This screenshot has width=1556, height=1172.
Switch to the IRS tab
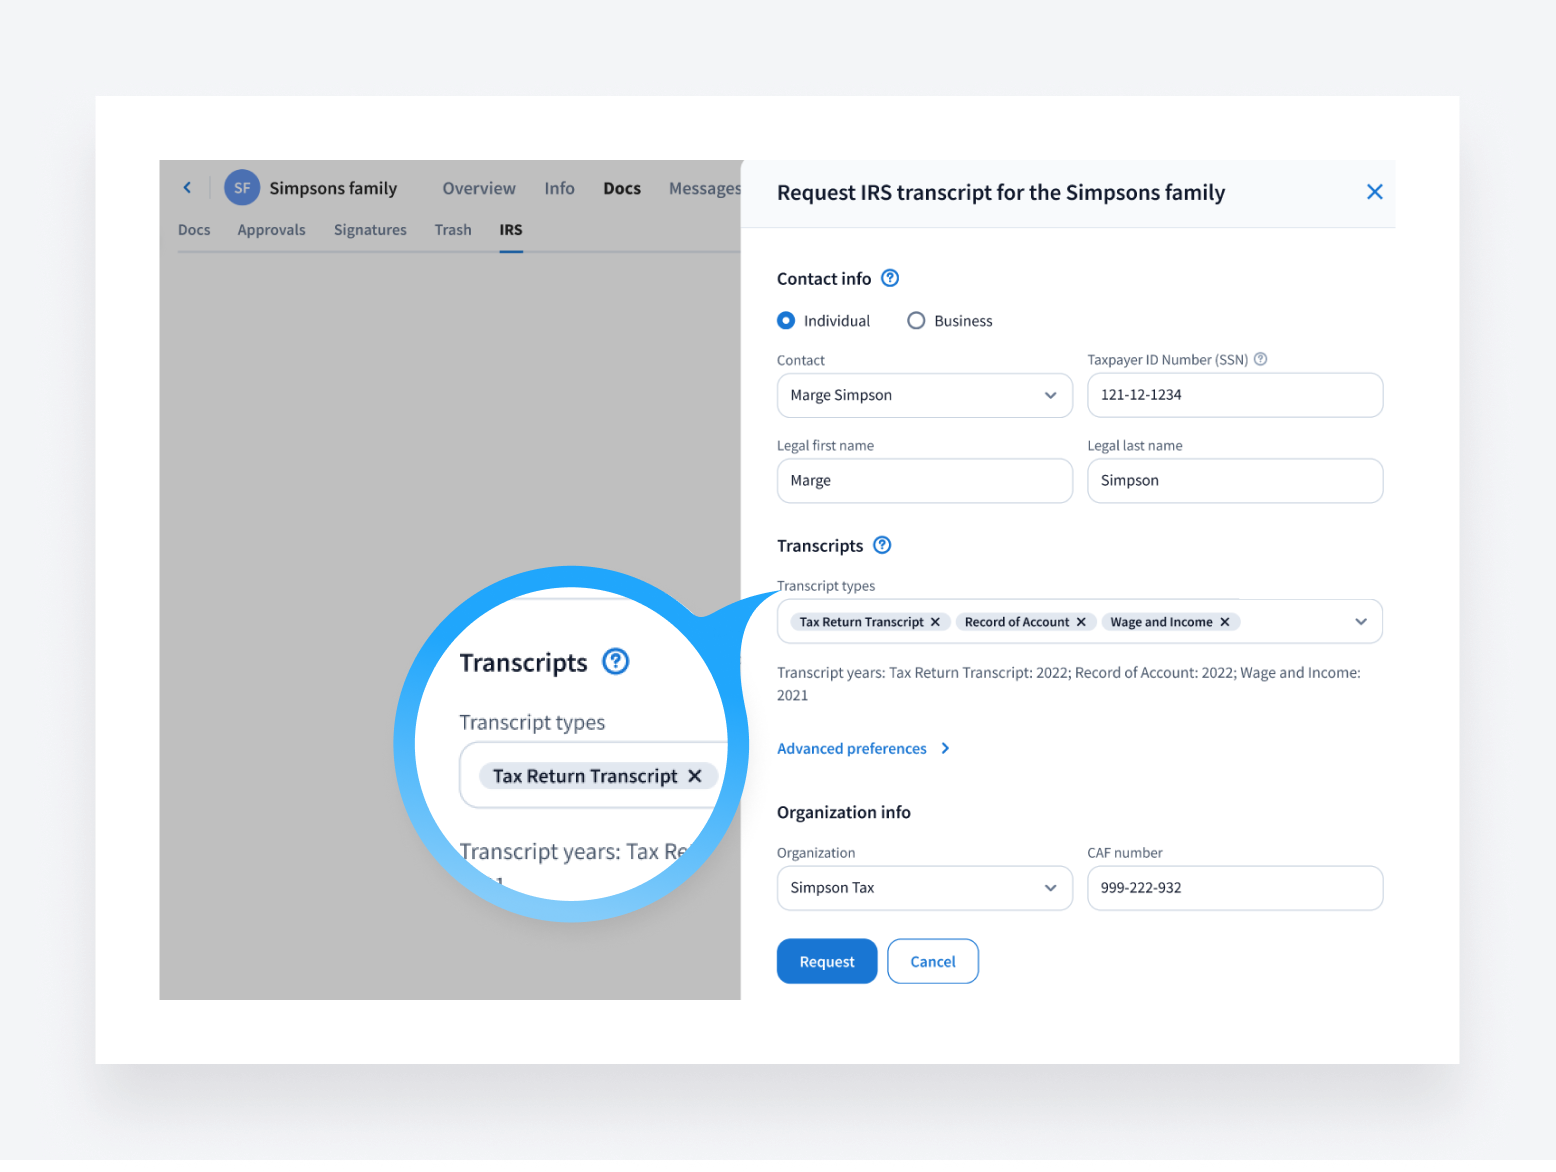[510, 229]
